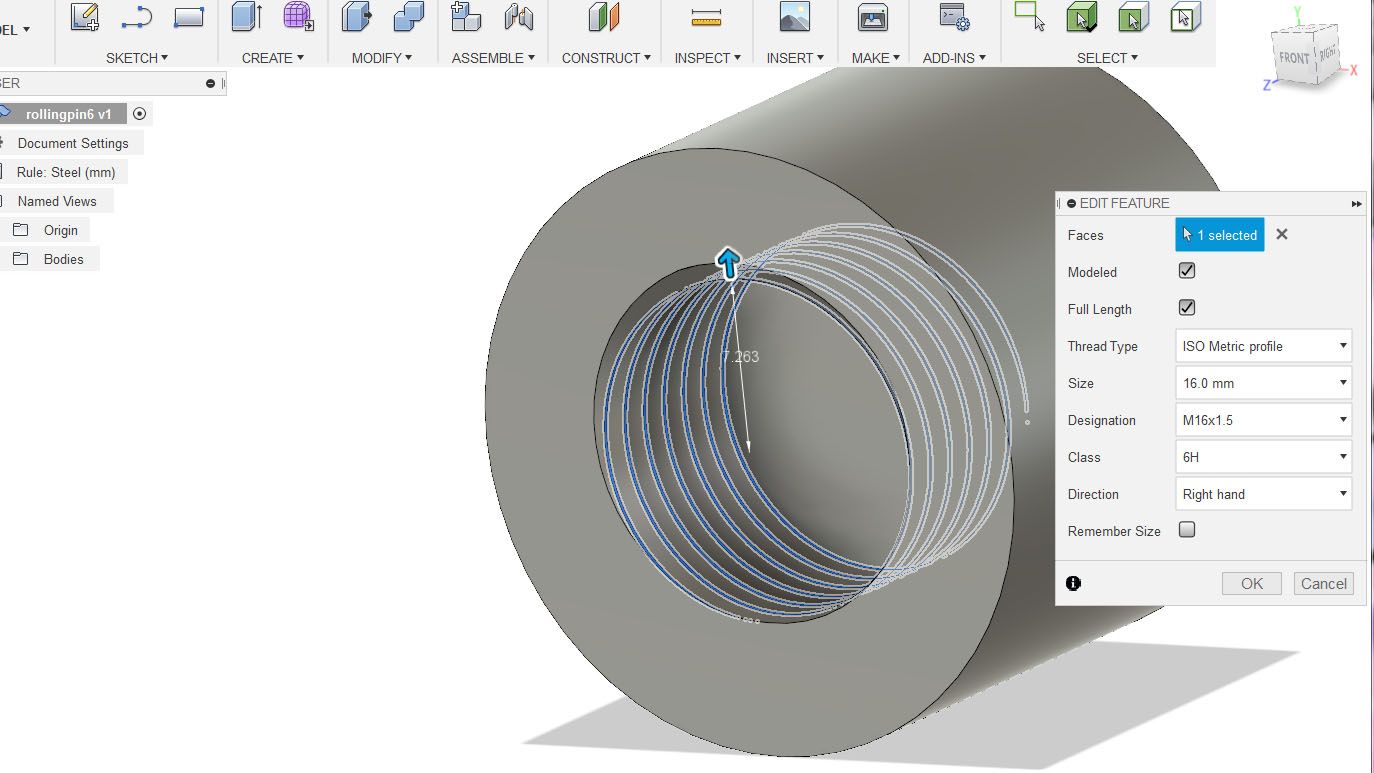Open the Designation dropdown showing M16x1.5
Screen dimensions: 1374x773
click(1264, 420)
